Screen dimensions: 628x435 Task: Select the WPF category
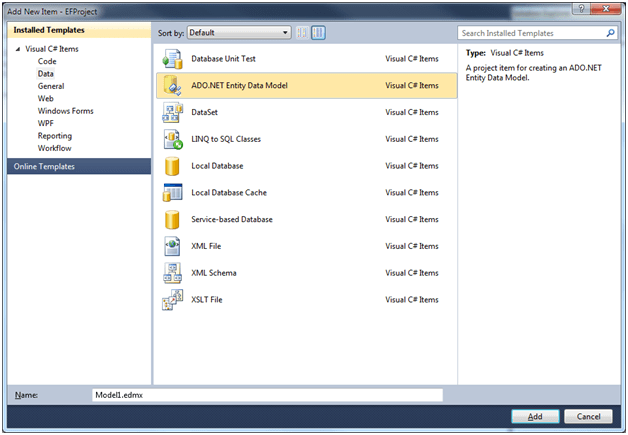[45, 123]
